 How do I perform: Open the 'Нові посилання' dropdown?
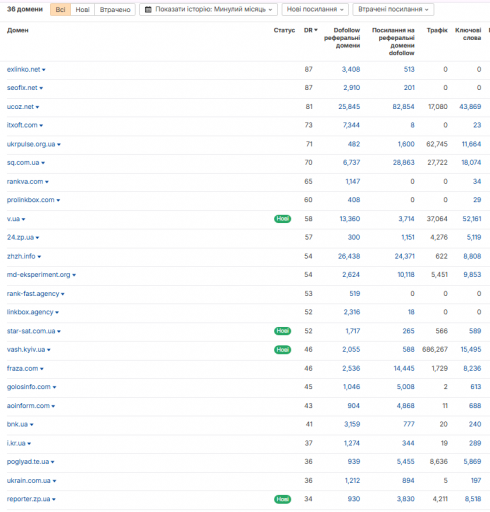(315, 9)
